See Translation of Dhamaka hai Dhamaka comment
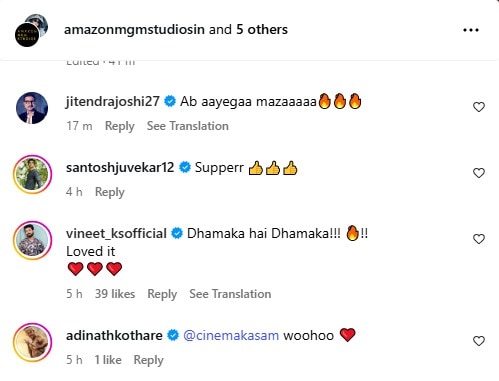Image resolution: width=499 pixels, height=381 pixels. 230,294
